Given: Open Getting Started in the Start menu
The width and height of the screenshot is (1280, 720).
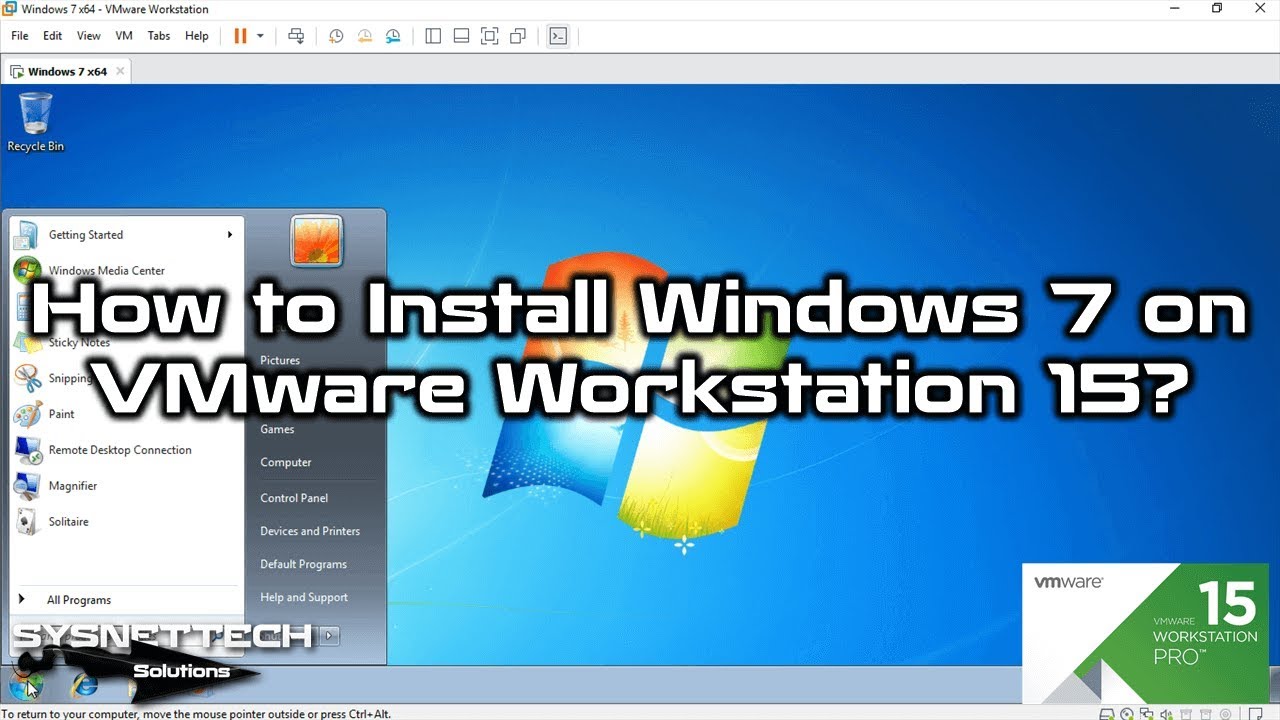Looking at the screenshot, I should 125,235.
